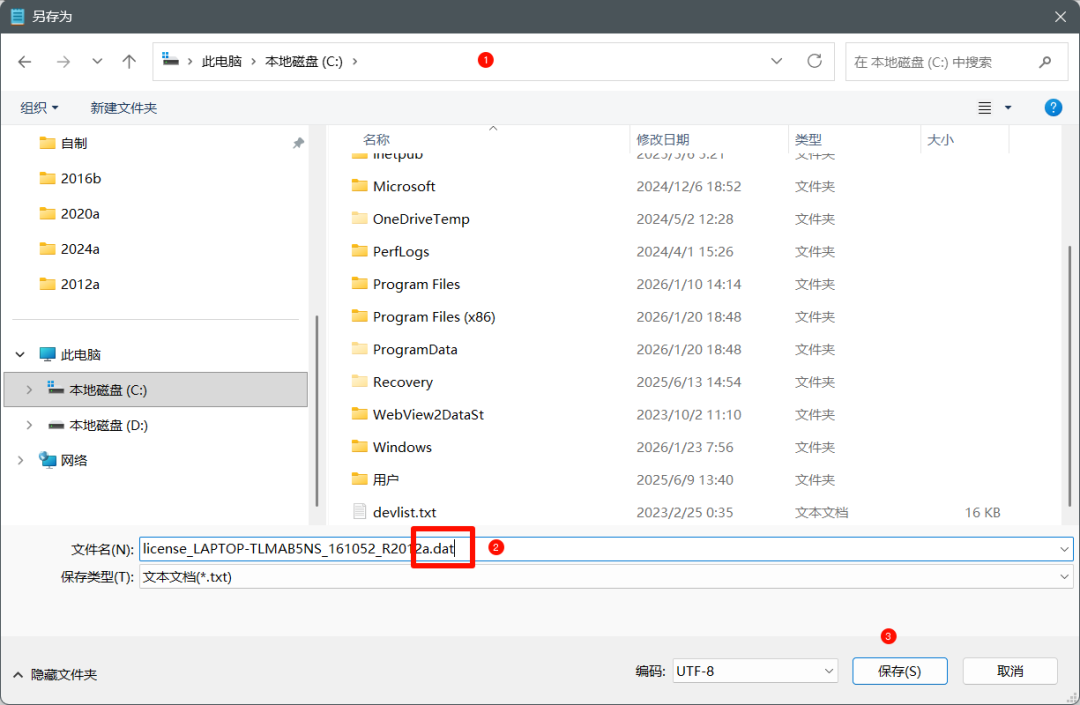The height and width of the screenshot is (705, 1080).
Task: Click the 16 KB size cell
Action: (x=982, y=512)
